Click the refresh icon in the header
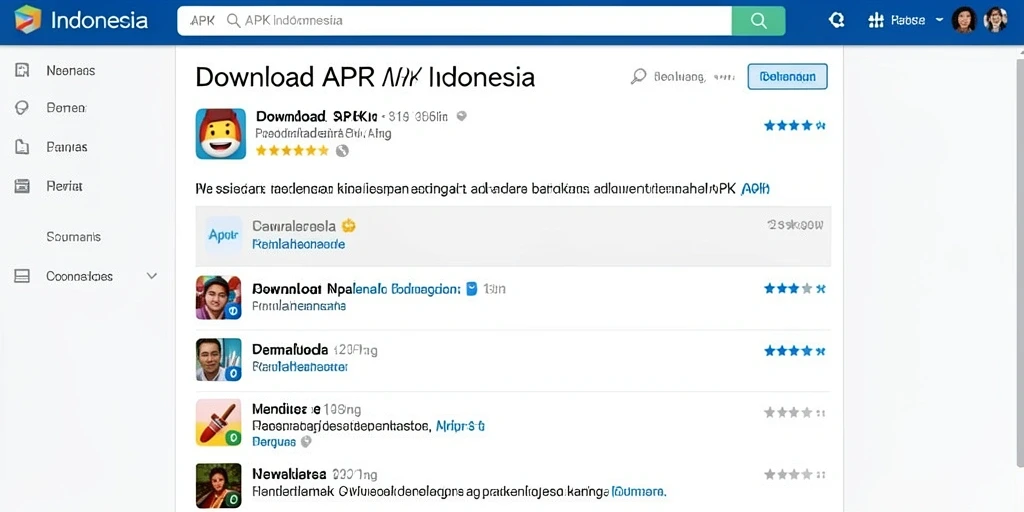The height and width of the screenshot is (512, 1024). tap(836, 20)
